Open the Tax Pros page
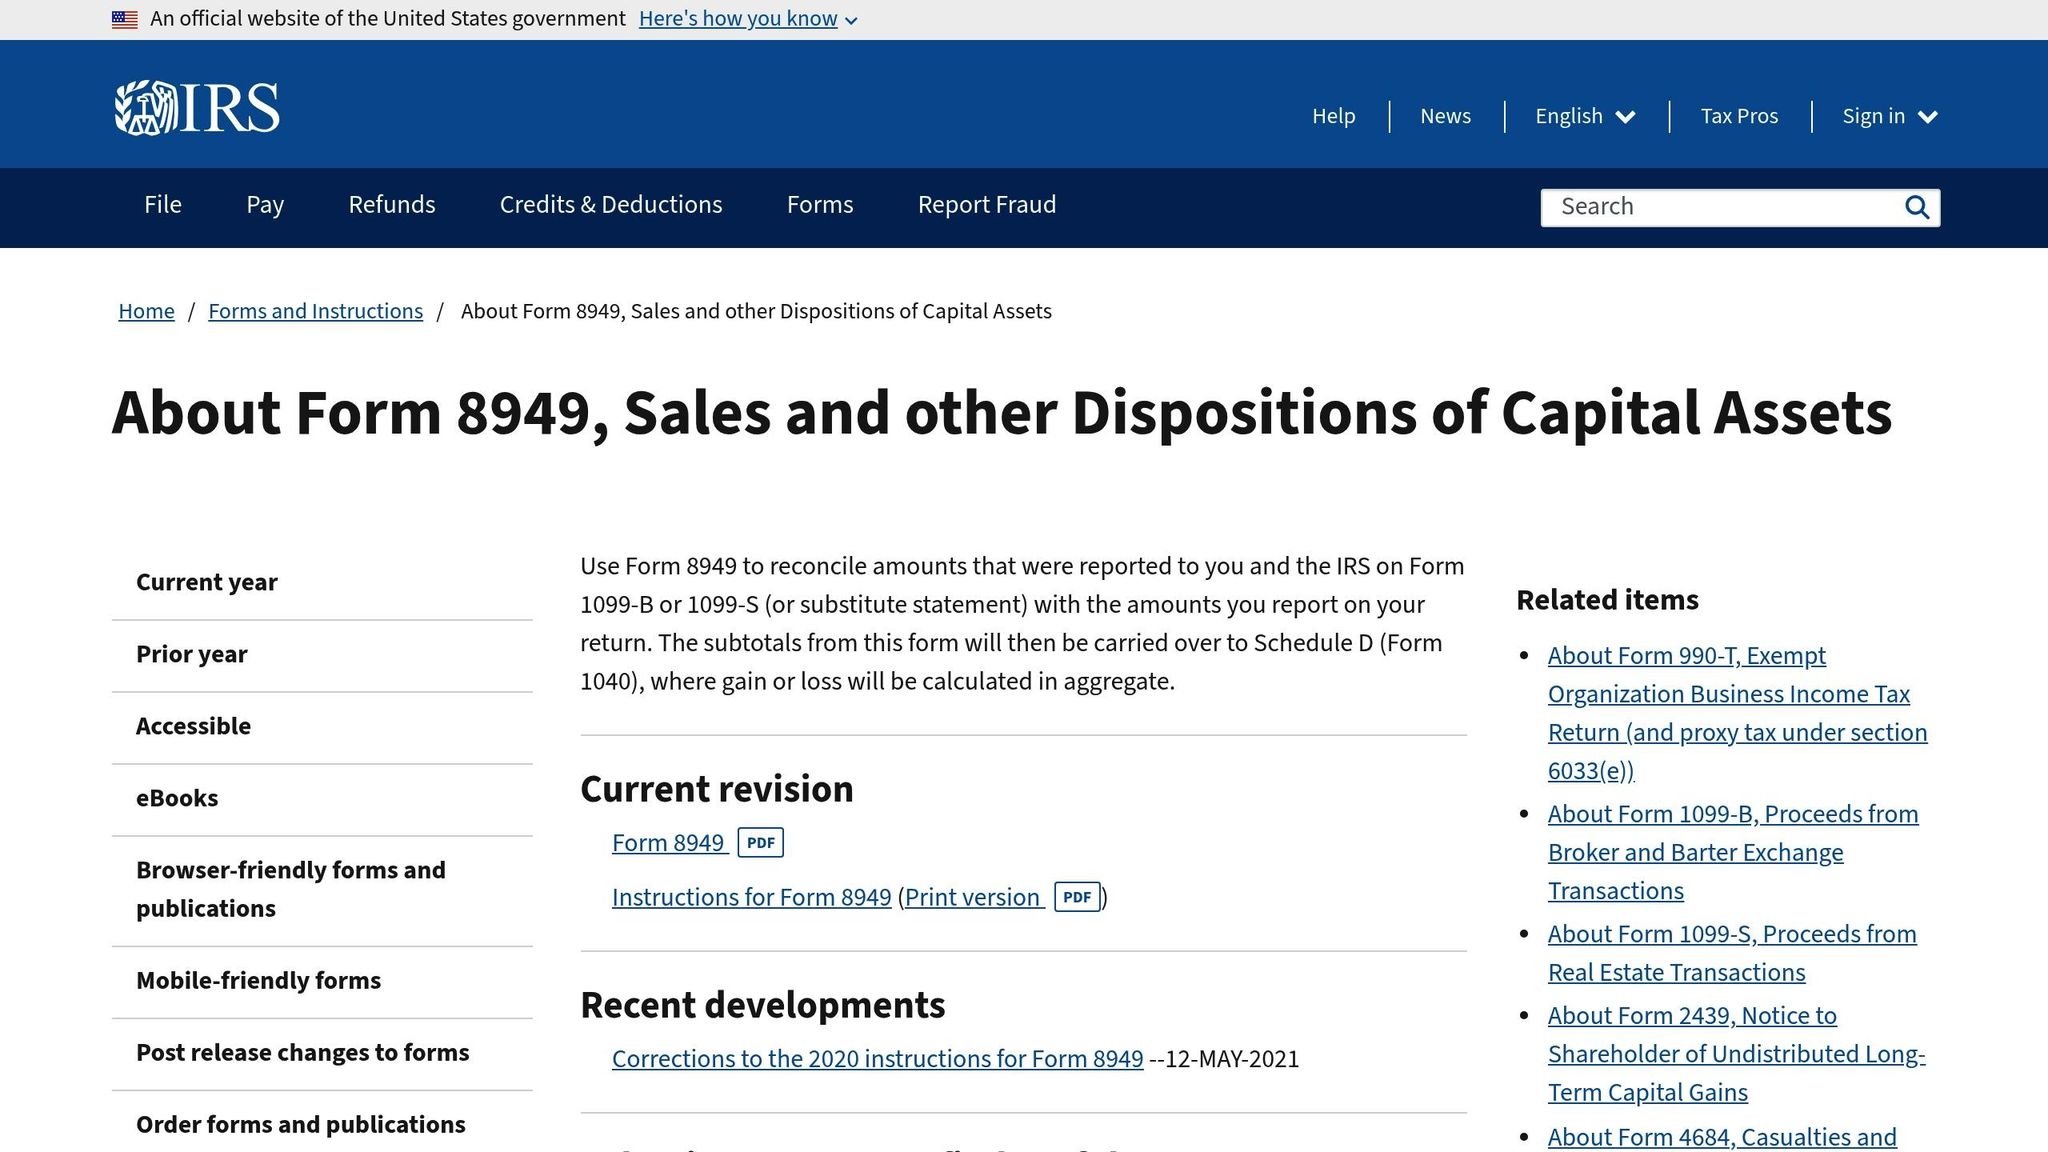Viewport: 2048px width, 1152px height. 1739,116
